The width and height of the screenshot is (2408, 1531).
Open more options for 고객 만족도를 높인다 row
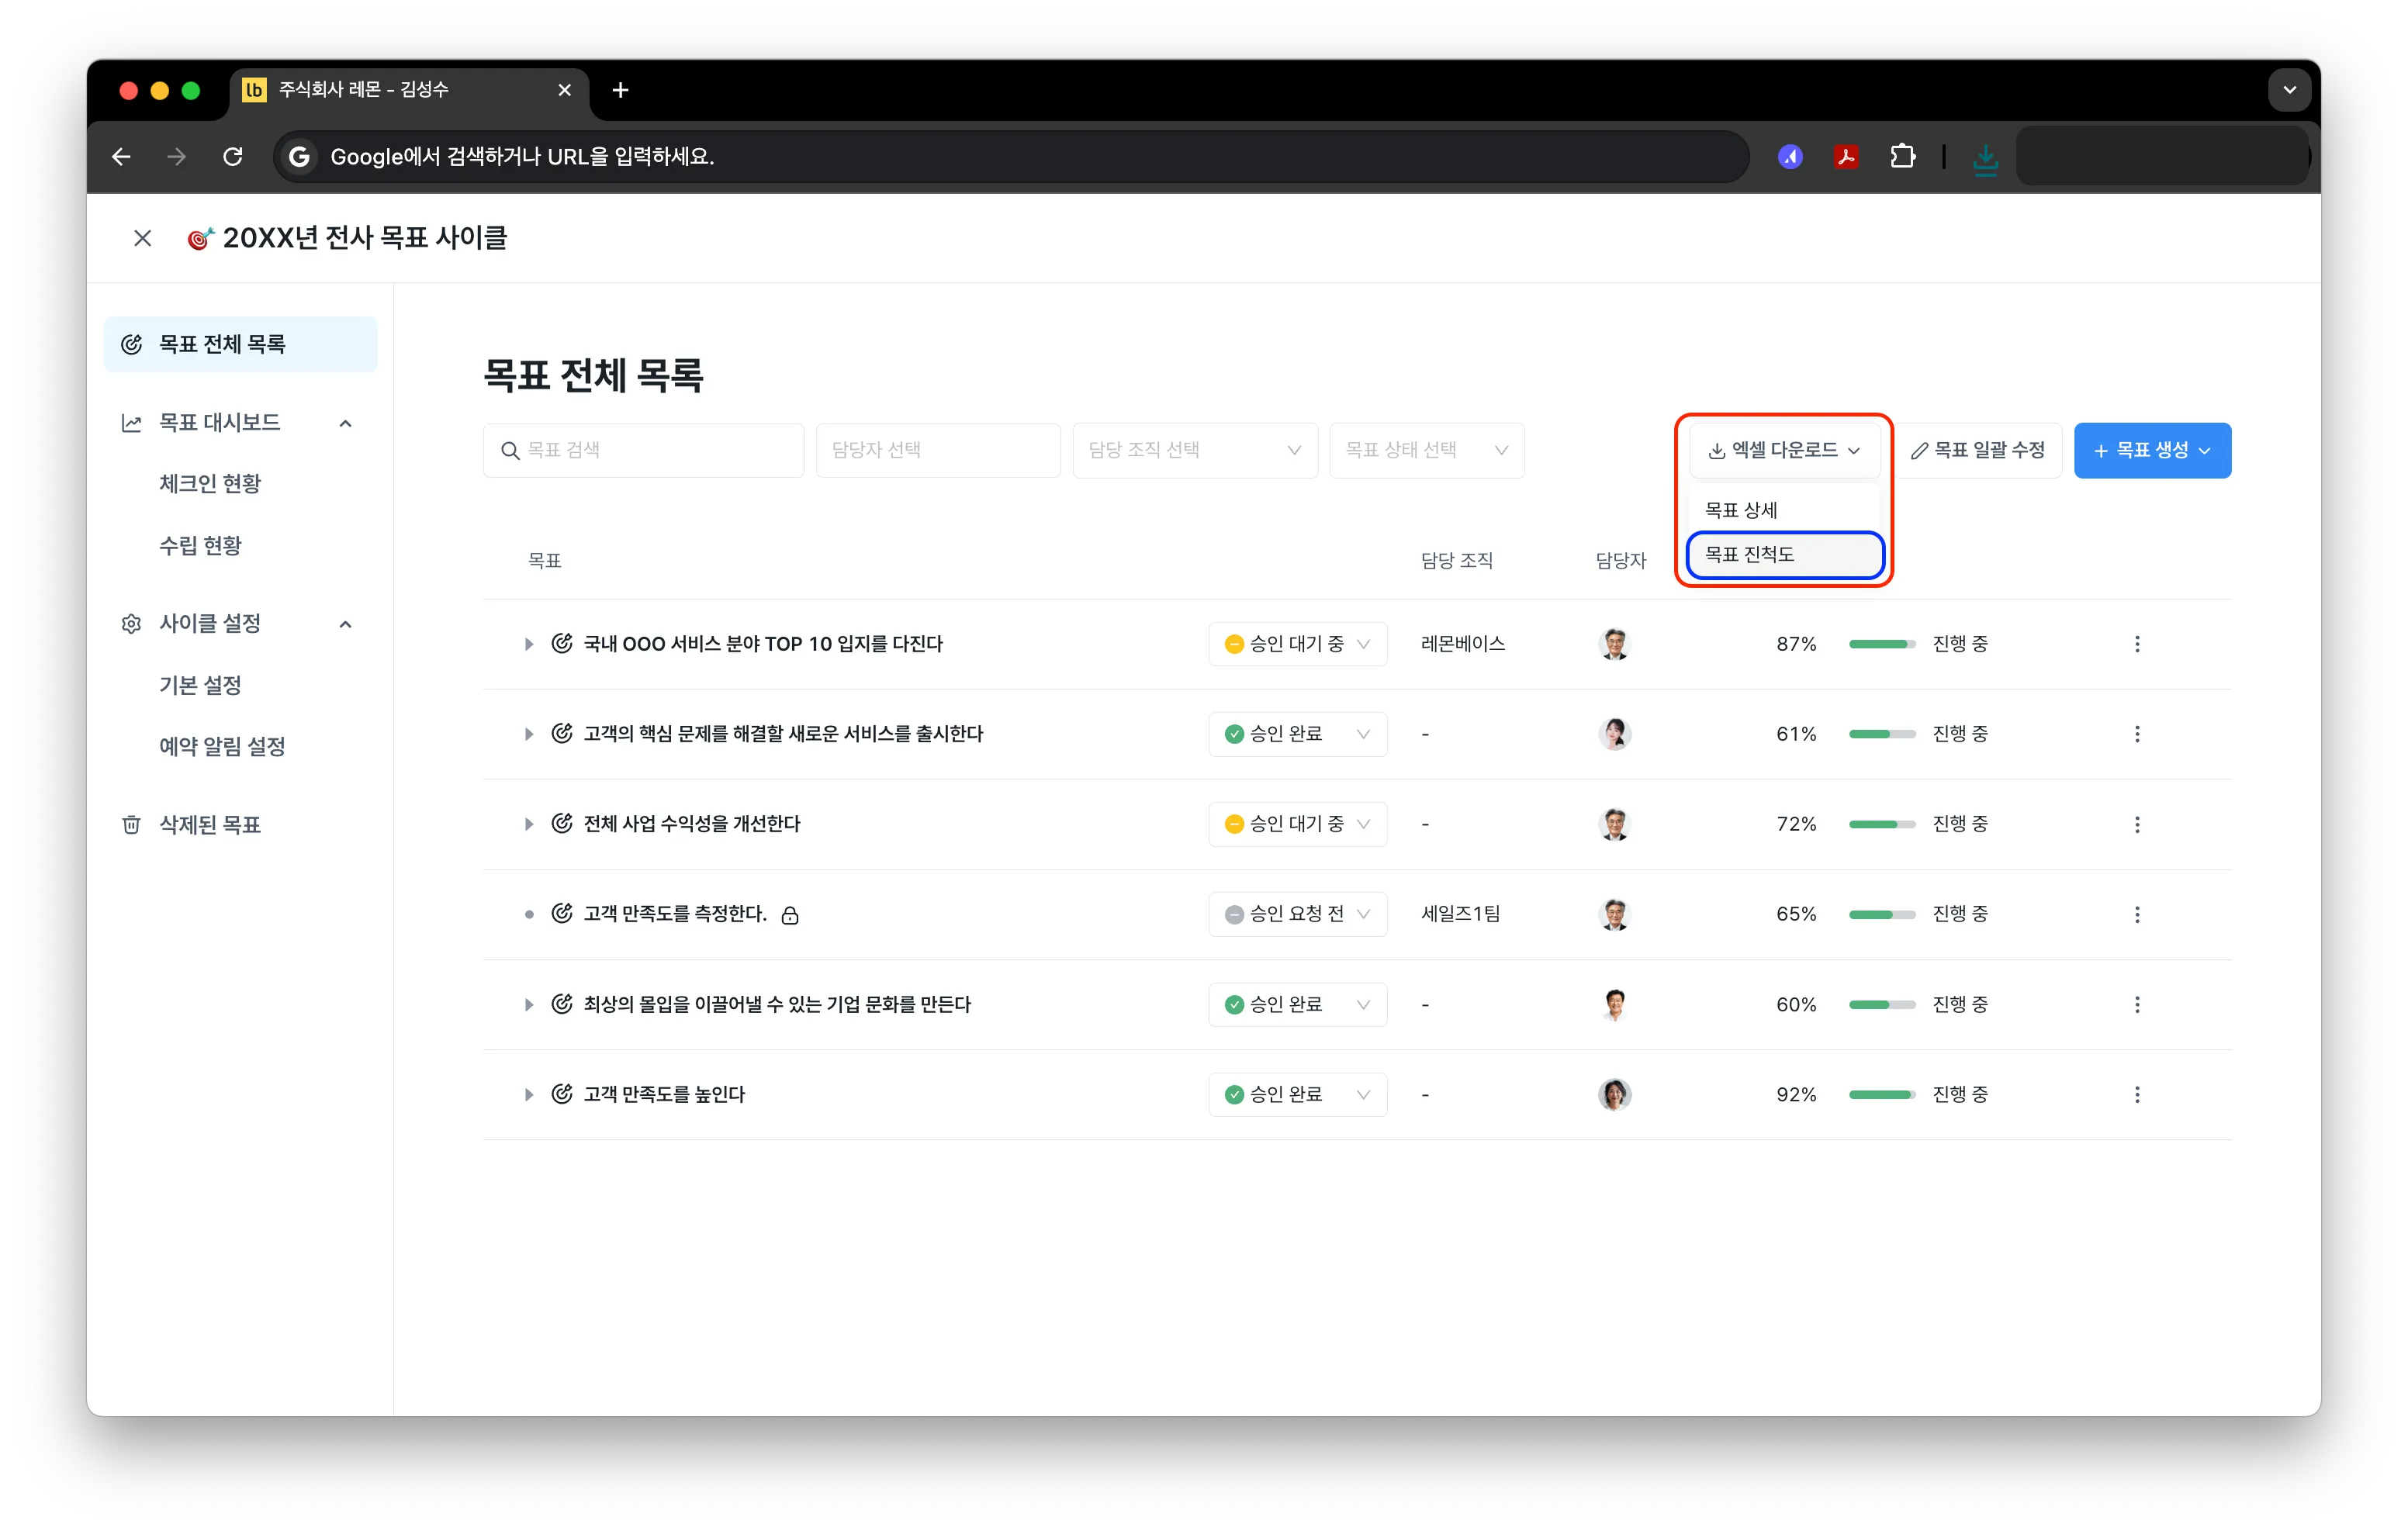pyautogui.click(x=2137, y=1094)
